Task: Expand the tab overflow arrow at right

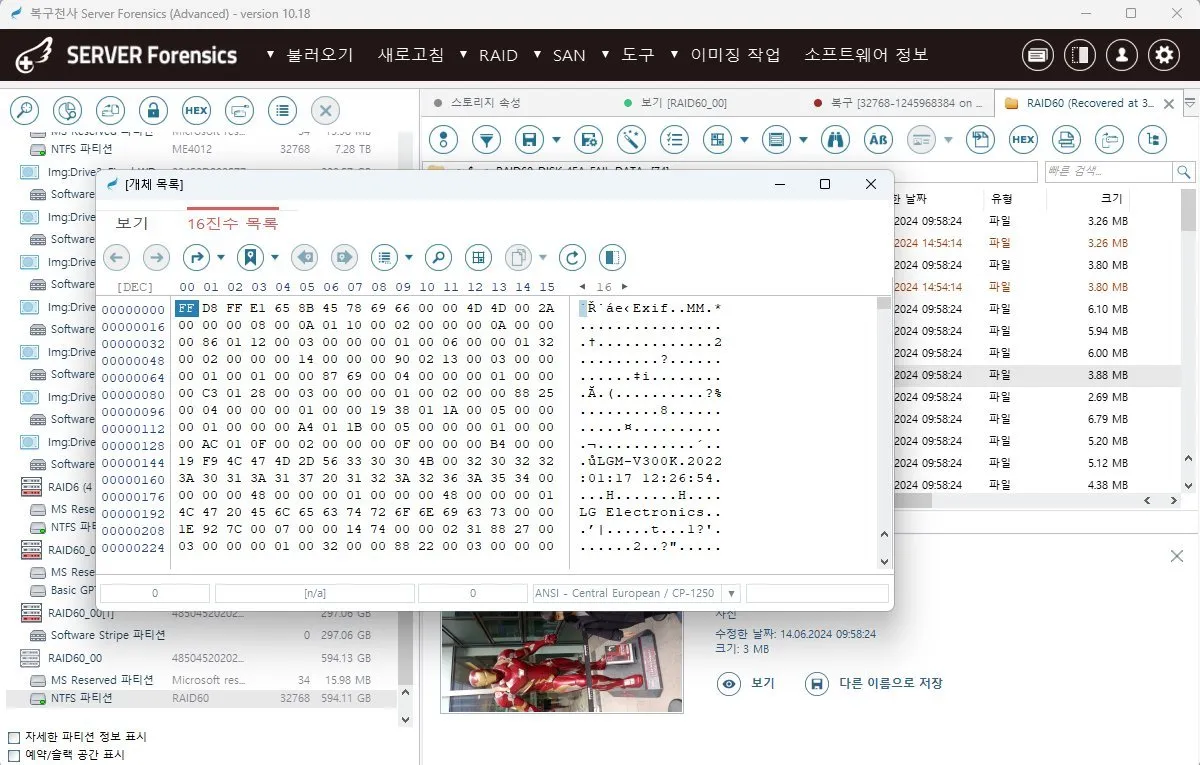Action: pyautogui.click(x=1189, y=102)
